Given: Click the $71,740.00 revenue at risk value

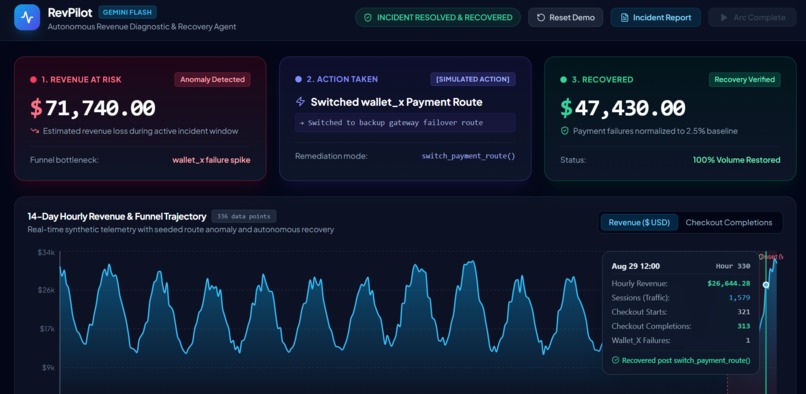Looking at the screenshot, I should tap(93, 108).
